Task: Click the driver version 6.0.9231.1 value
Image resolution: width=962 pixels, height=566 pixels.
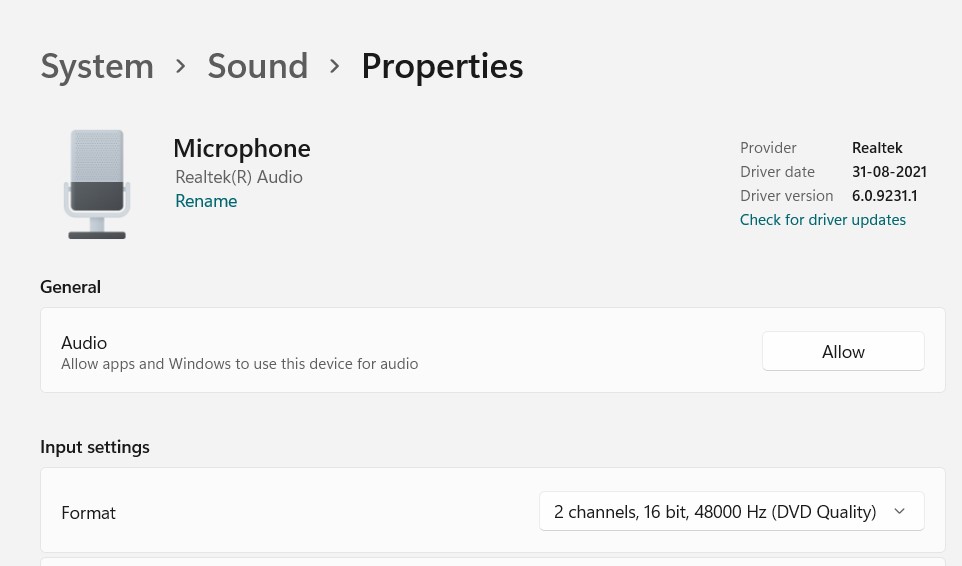Action: (885, 196)
